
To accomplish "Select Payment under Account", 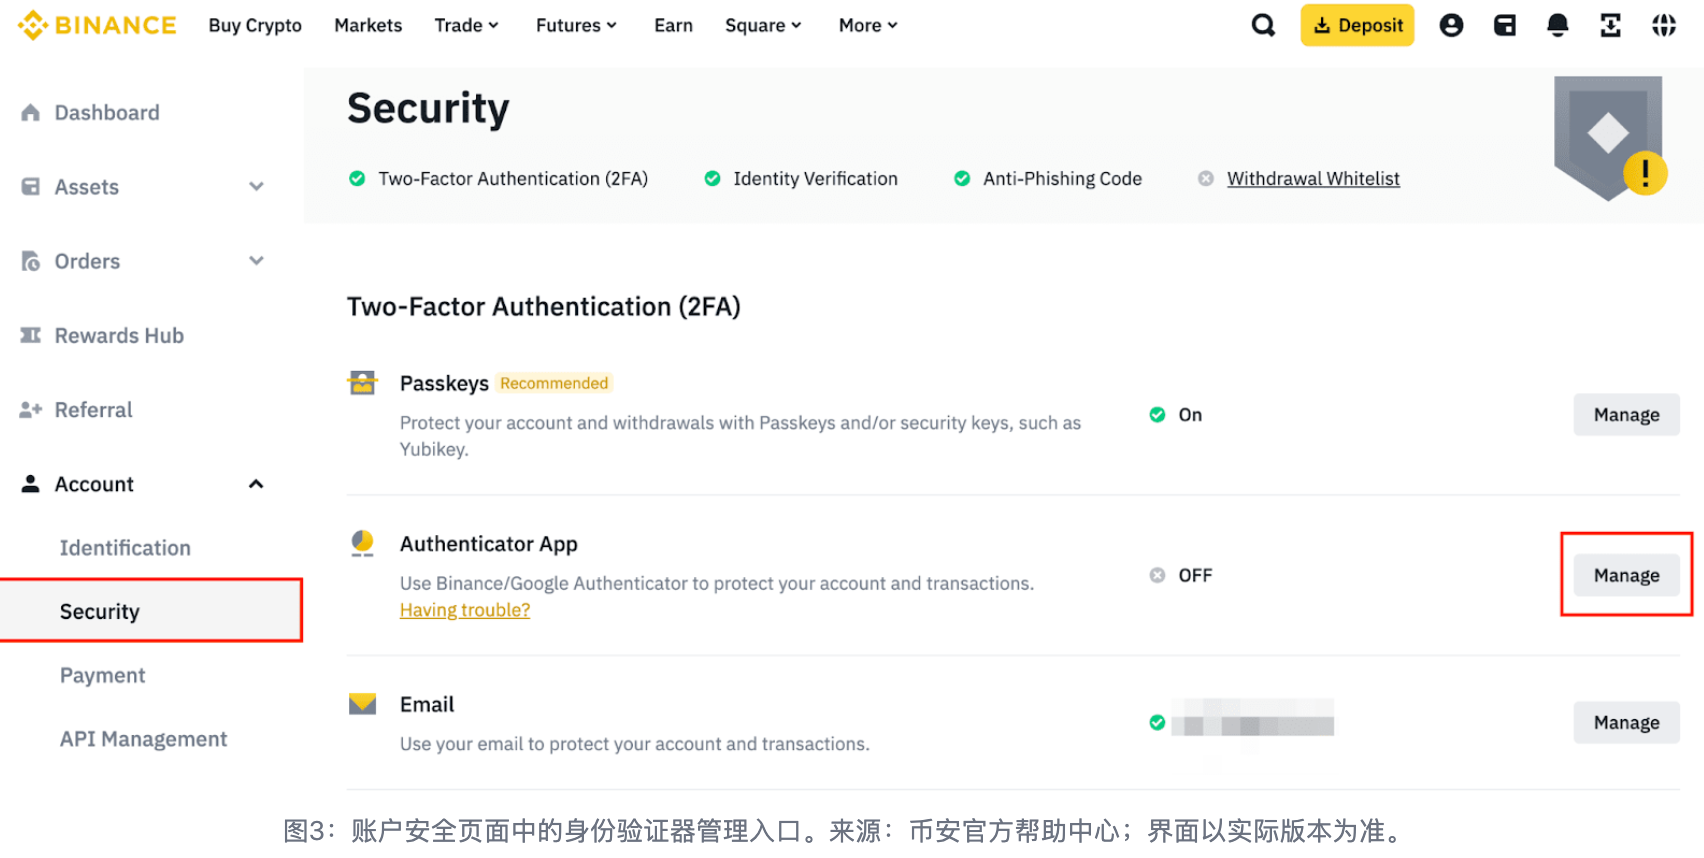I will pos(102,675).
